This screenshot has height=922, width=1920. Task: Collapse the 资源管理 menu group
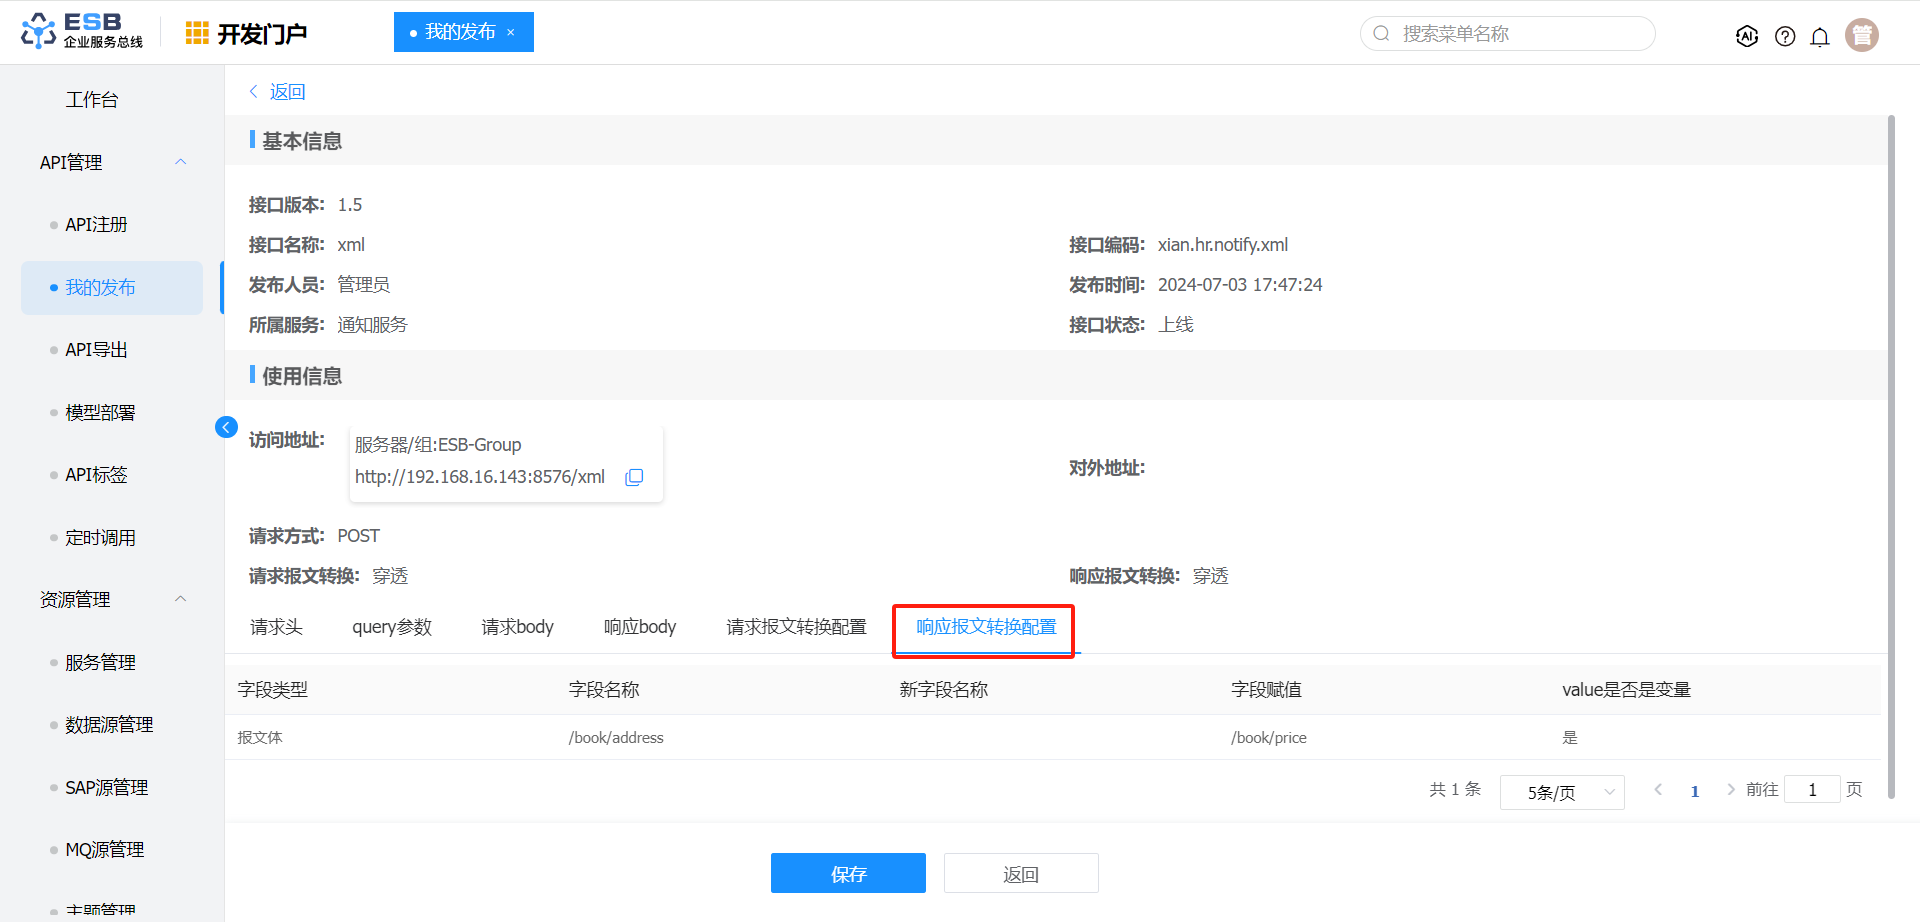[x=181, y=599]
